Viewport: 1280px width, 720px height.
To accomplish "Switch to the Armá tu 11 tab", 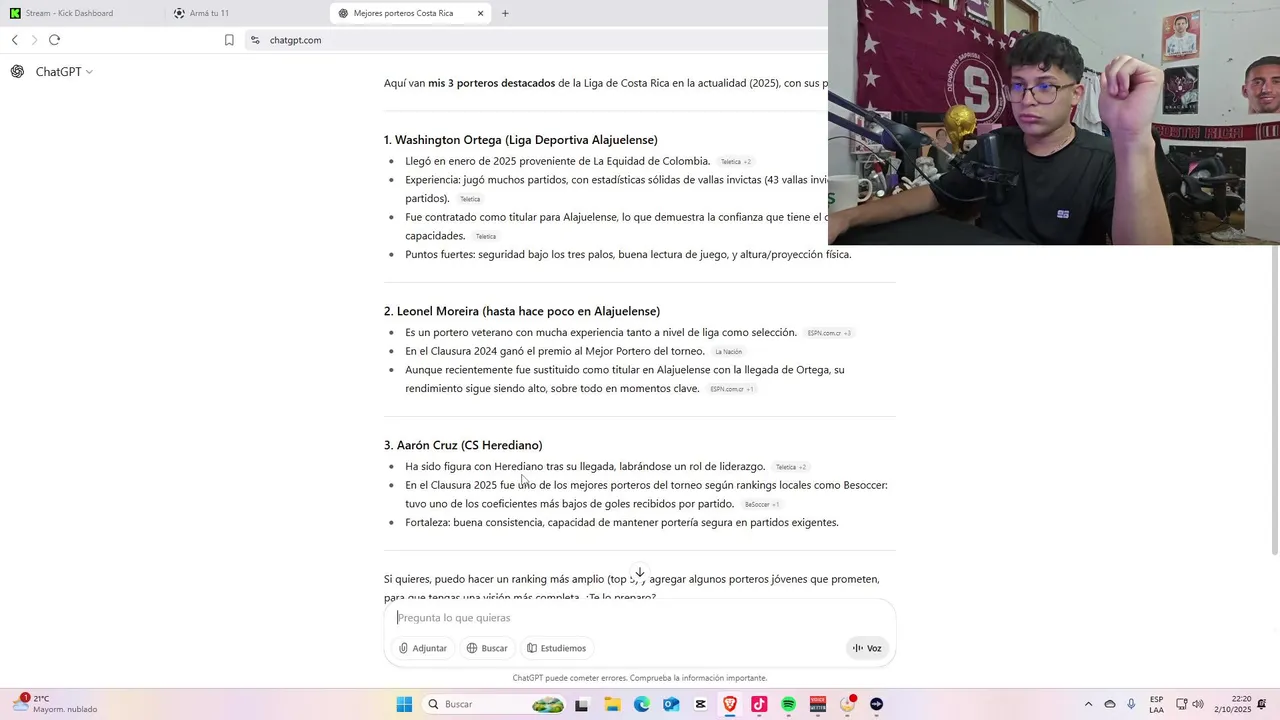I will (x=246, y=13).
